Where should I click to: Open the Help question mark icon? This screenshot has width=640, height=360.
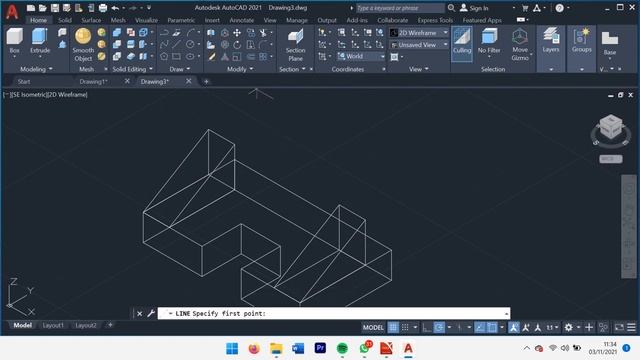coord(560,8)
